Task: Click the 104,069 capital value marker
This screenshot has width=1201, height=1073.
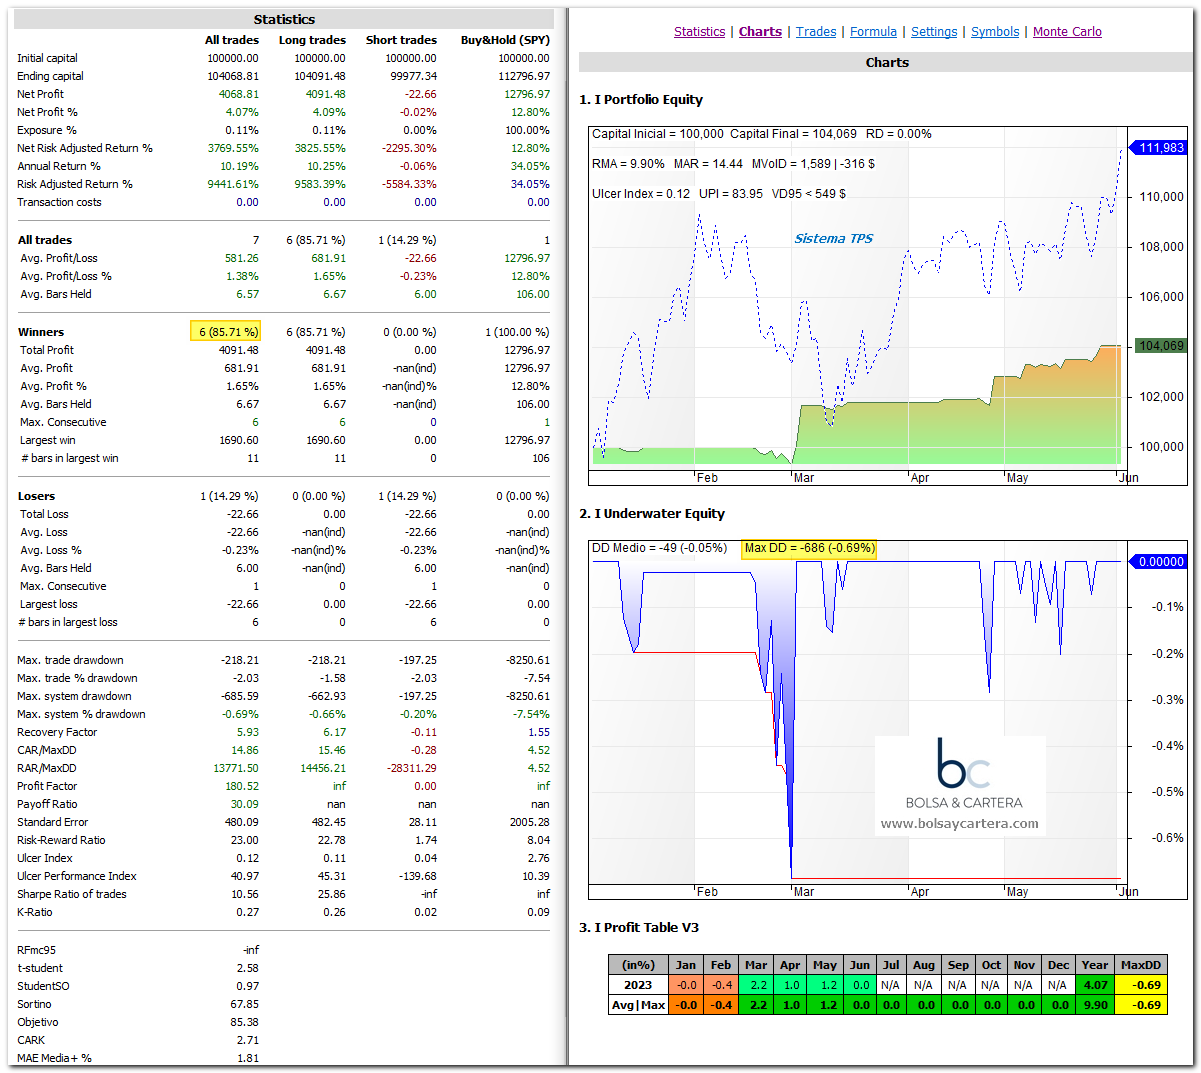Action: 1160,346
